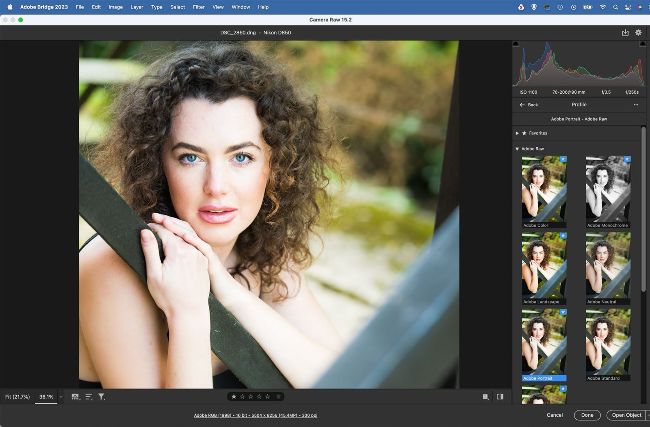650x427 pixels.
Task: Toggle before/after view icon
Action: click(x=500, y=397)
